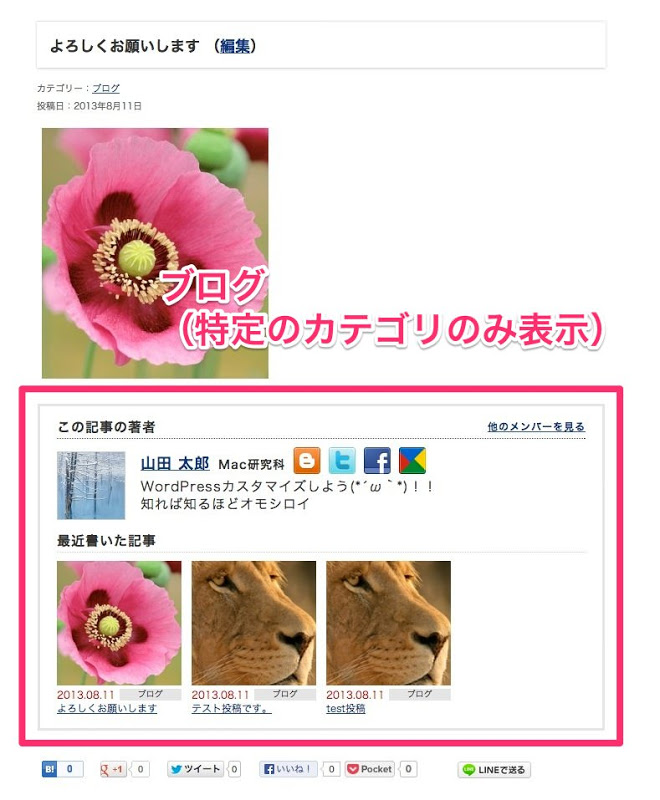This screenshot has height=800, width=660.
Task: Open the author's Facebook icon
Action: [x=377, y=461]
